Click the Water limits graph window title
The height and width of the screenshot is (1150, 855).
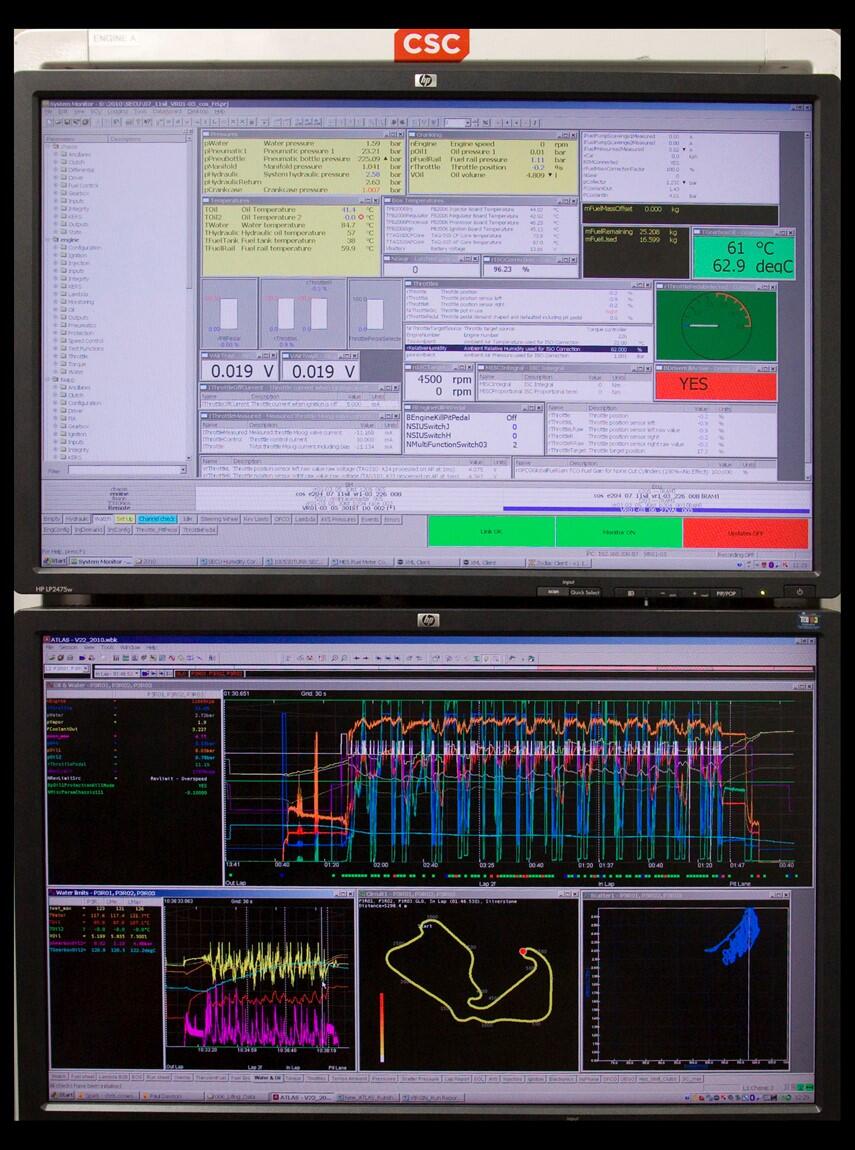pyautogui.click(x=202, y=893)
